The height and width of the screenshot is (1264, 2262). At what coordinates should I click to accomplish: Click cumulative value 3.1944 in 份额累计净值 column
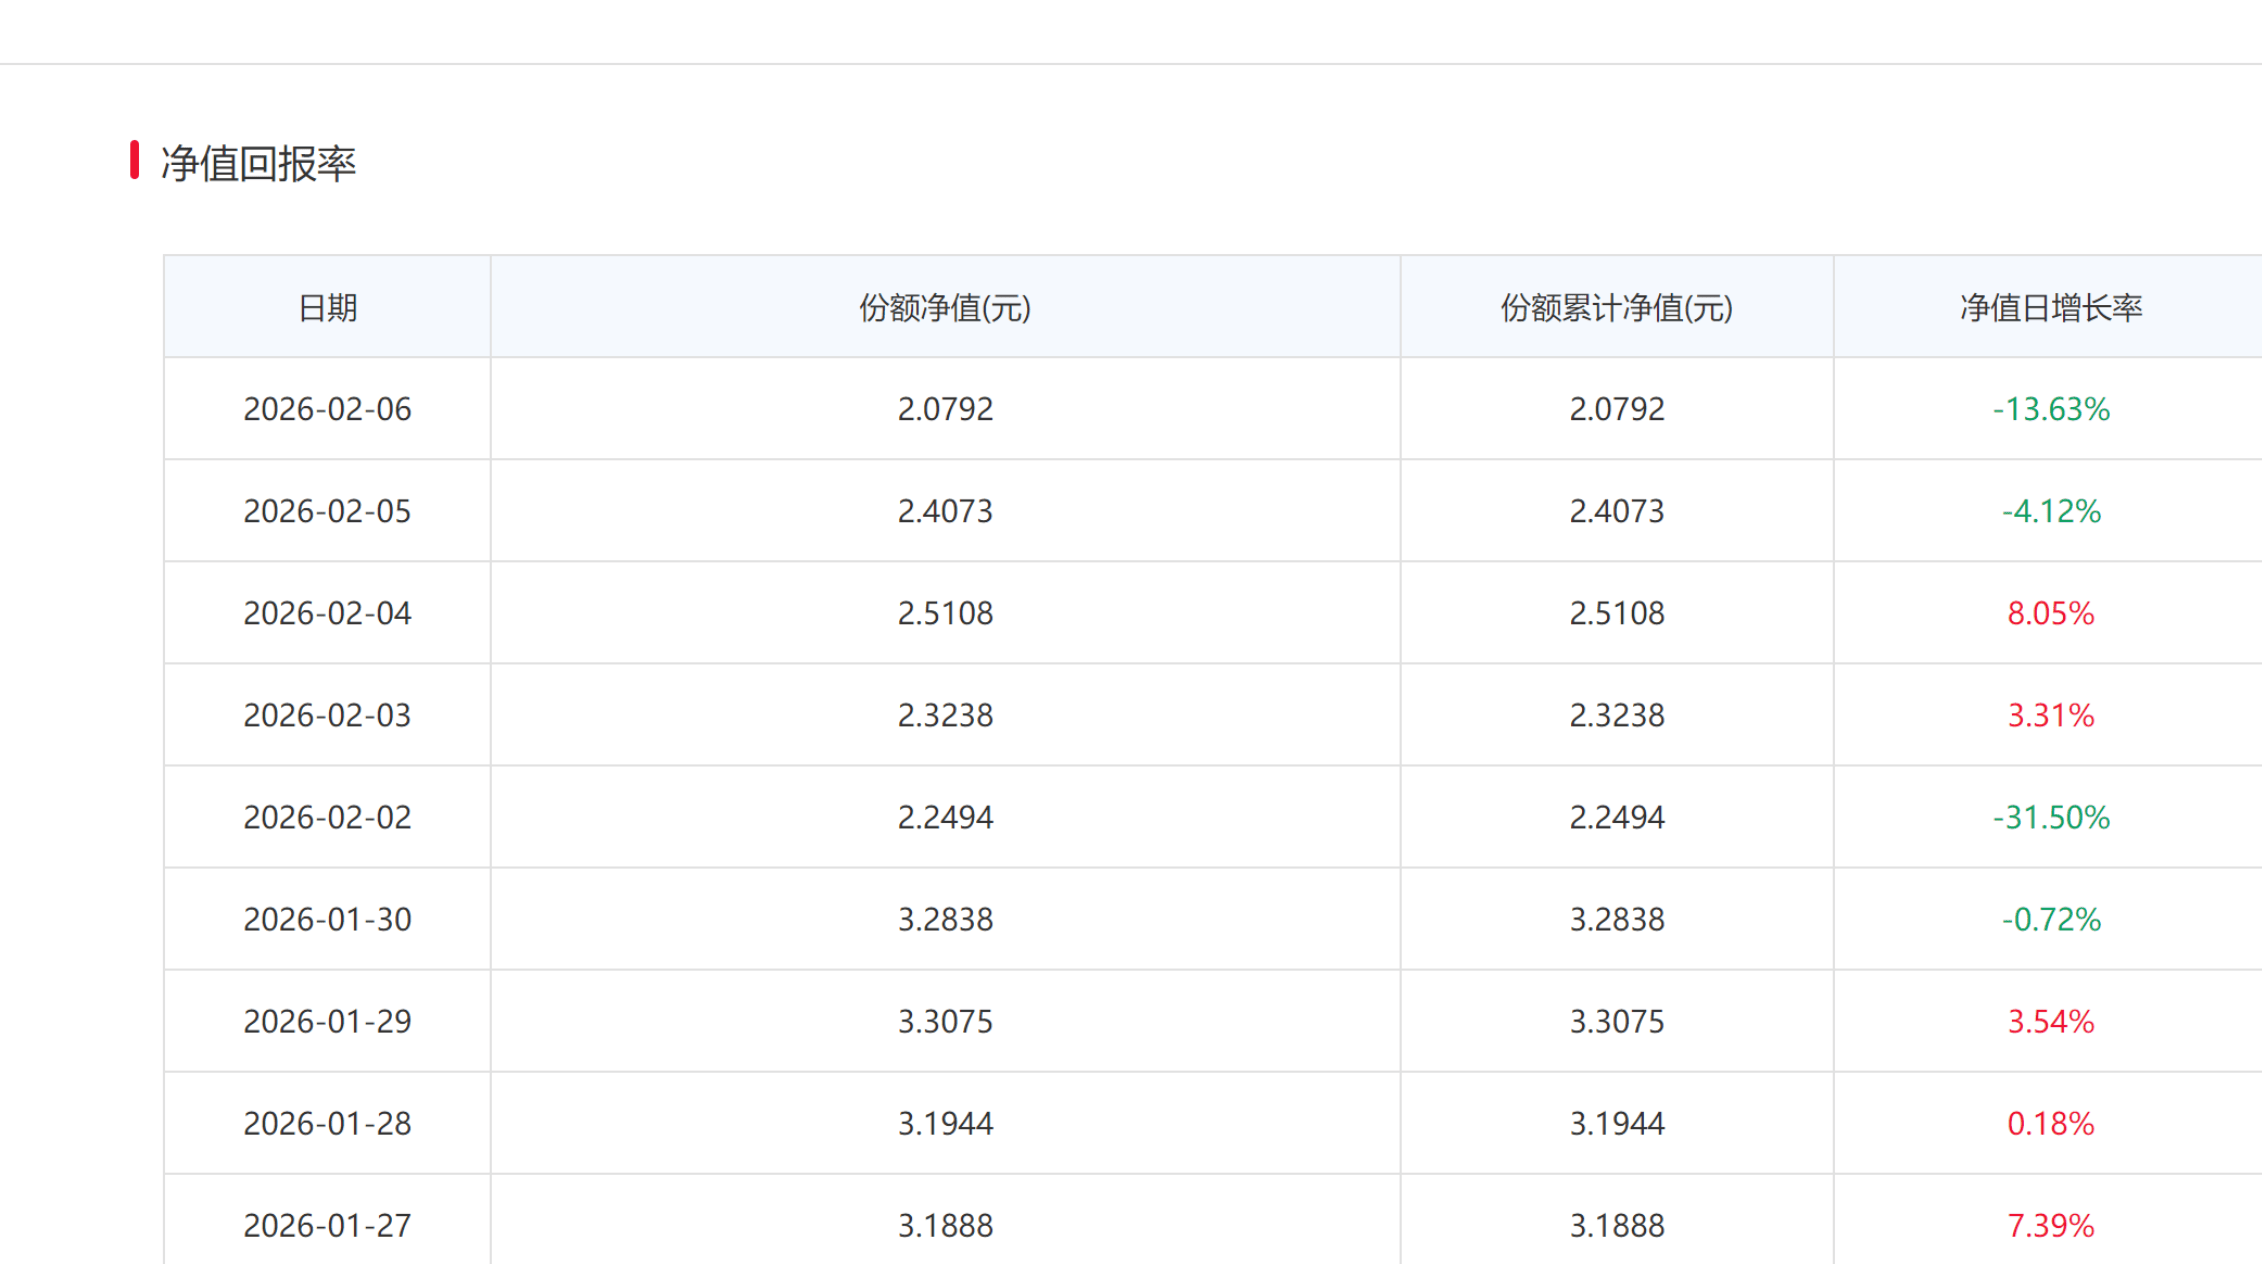1616,1123
